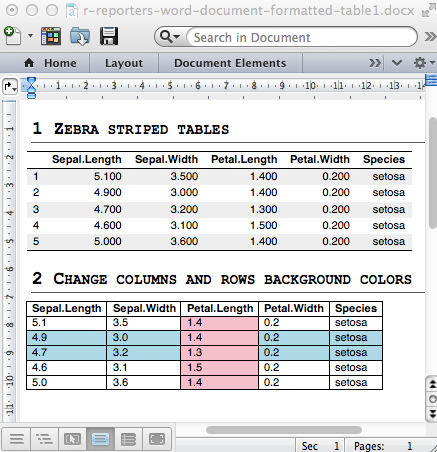Click the Petal.Width header in the colored table
437x452 pixels.
[294, 308]
